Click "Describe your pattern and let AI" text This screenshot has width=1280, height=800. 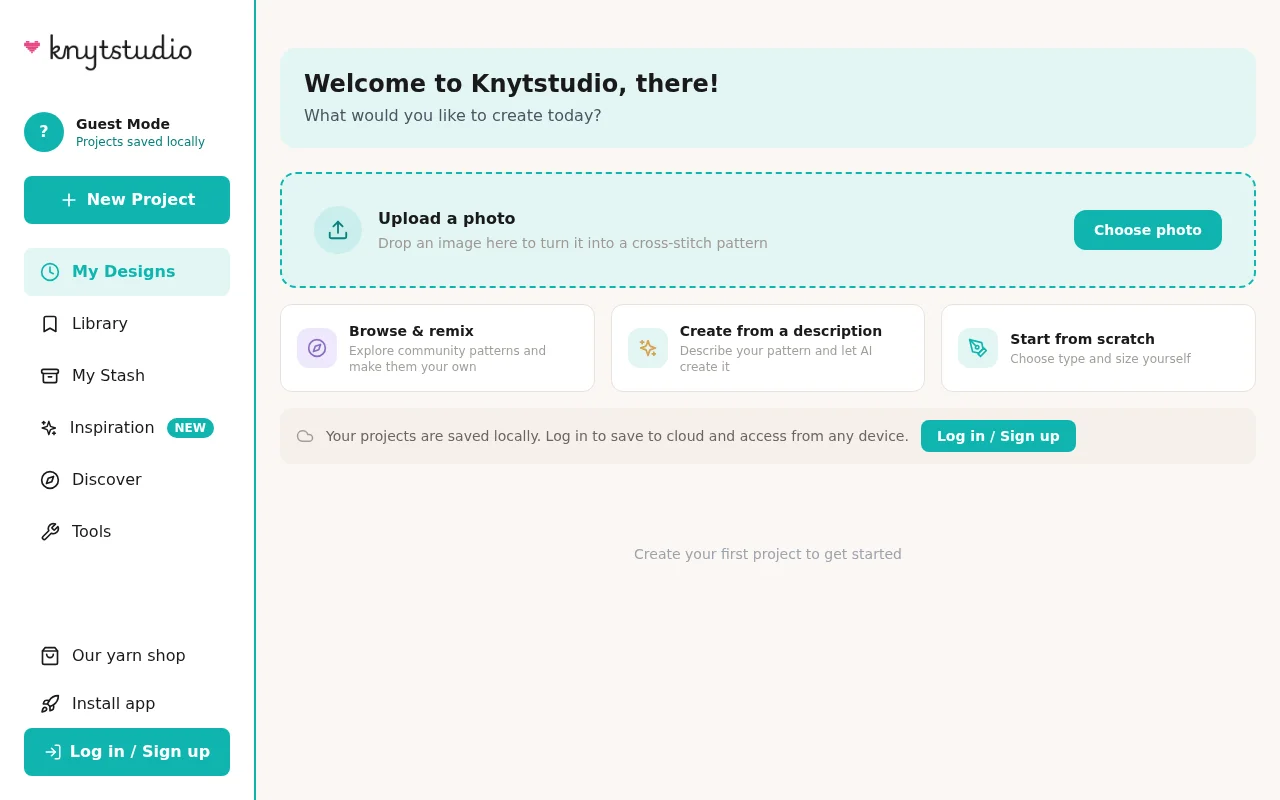pyautogui.click(x=776, y=359)
